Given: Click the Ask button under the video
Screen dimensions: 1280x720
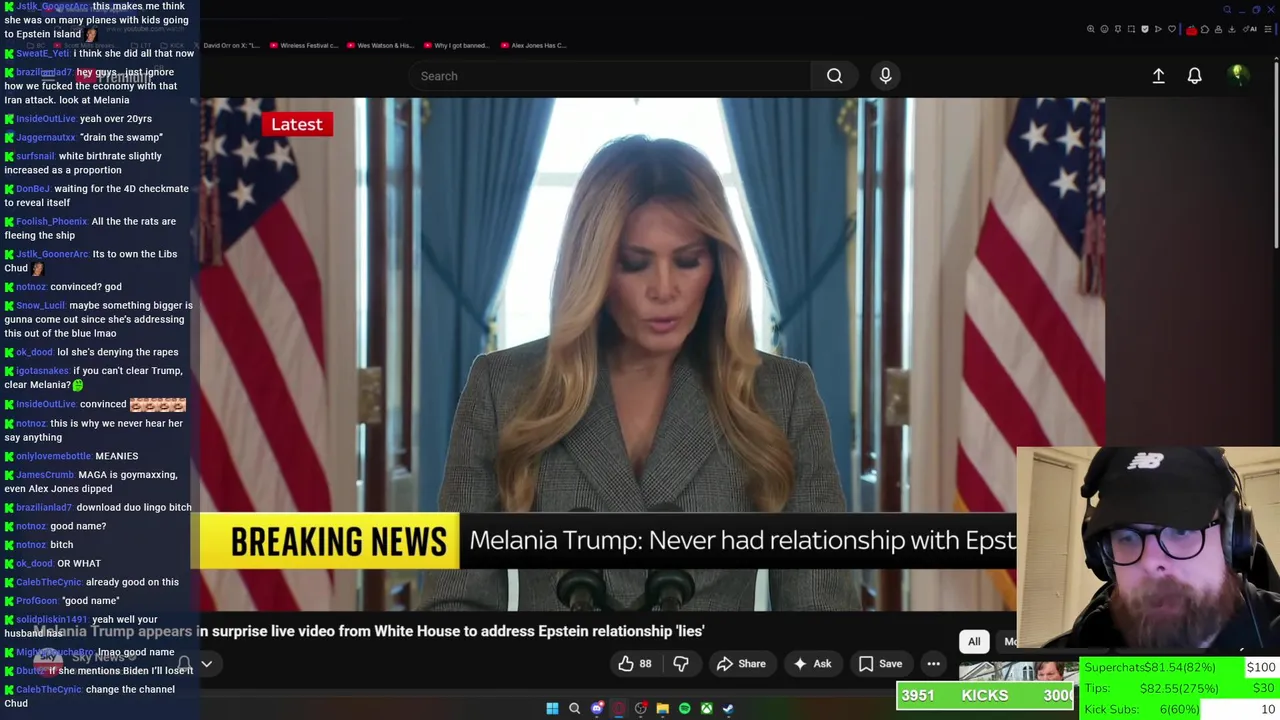Looking at the screenshot, I should point(812,664).
